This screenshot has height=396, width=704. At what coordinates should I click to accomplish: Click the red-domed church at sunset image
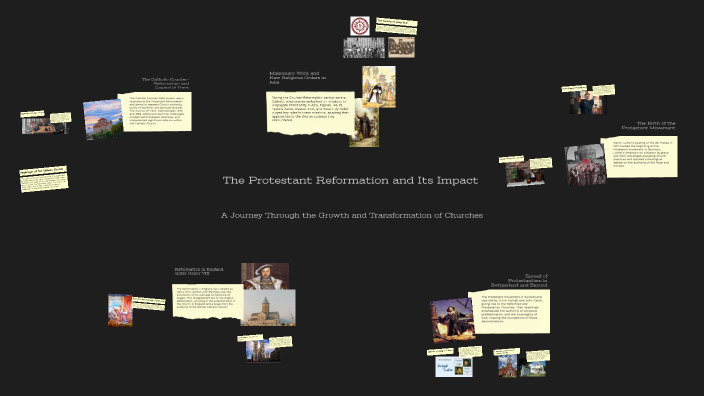(x=103, y=119)
